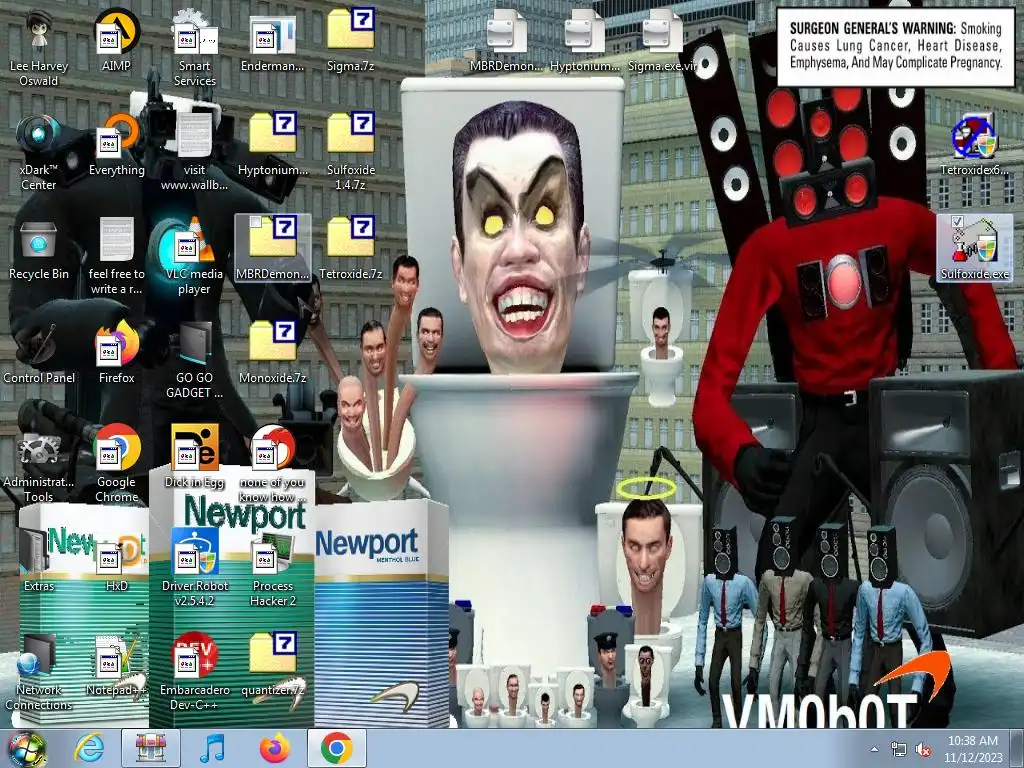Viewport: 1024px width, 768px height.
Task: Select the Hyptonium file at top of the desktop
Action: (x=584, y=40)
